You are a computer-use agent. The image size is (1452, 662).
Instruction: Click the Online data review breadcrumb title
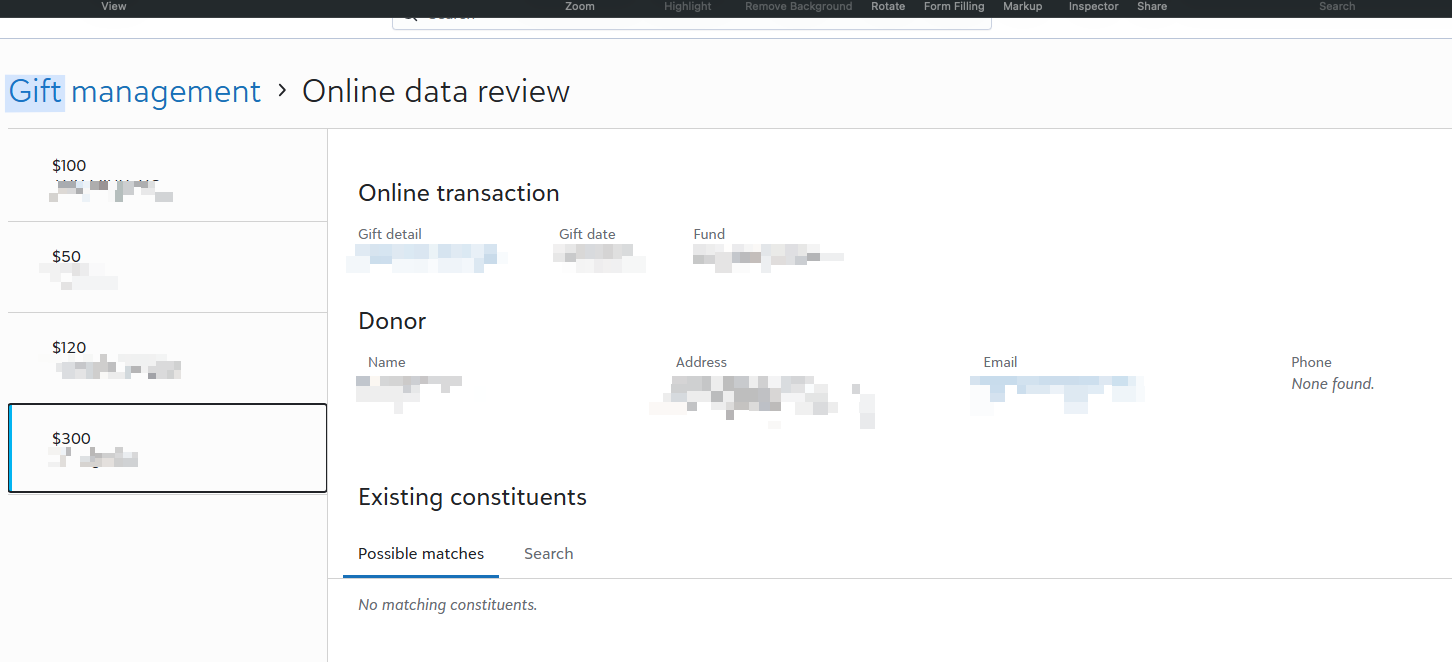pyautogui.click(x=436, y=91)
